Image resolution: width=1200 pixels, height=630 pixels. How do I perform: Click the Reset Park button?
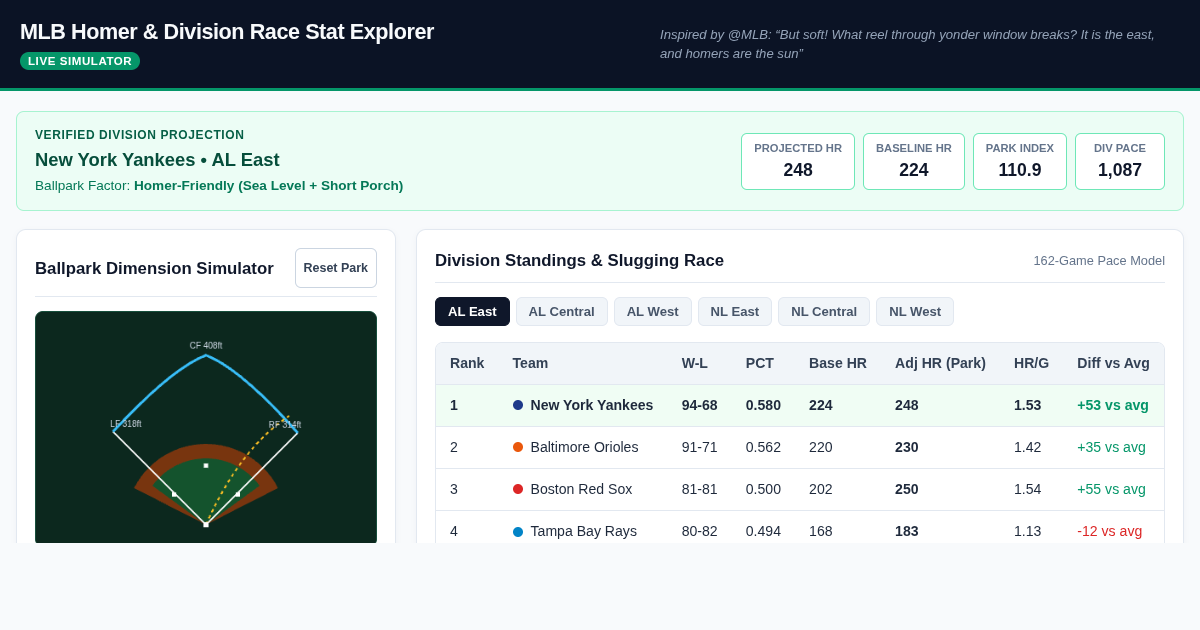[x=336, y=268]
